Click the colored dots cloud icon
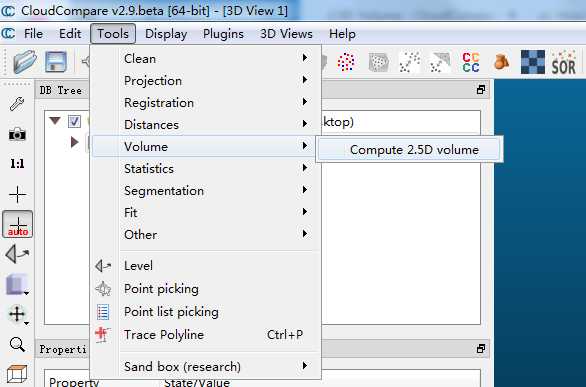586x387 pixels. tap(346, 62)
